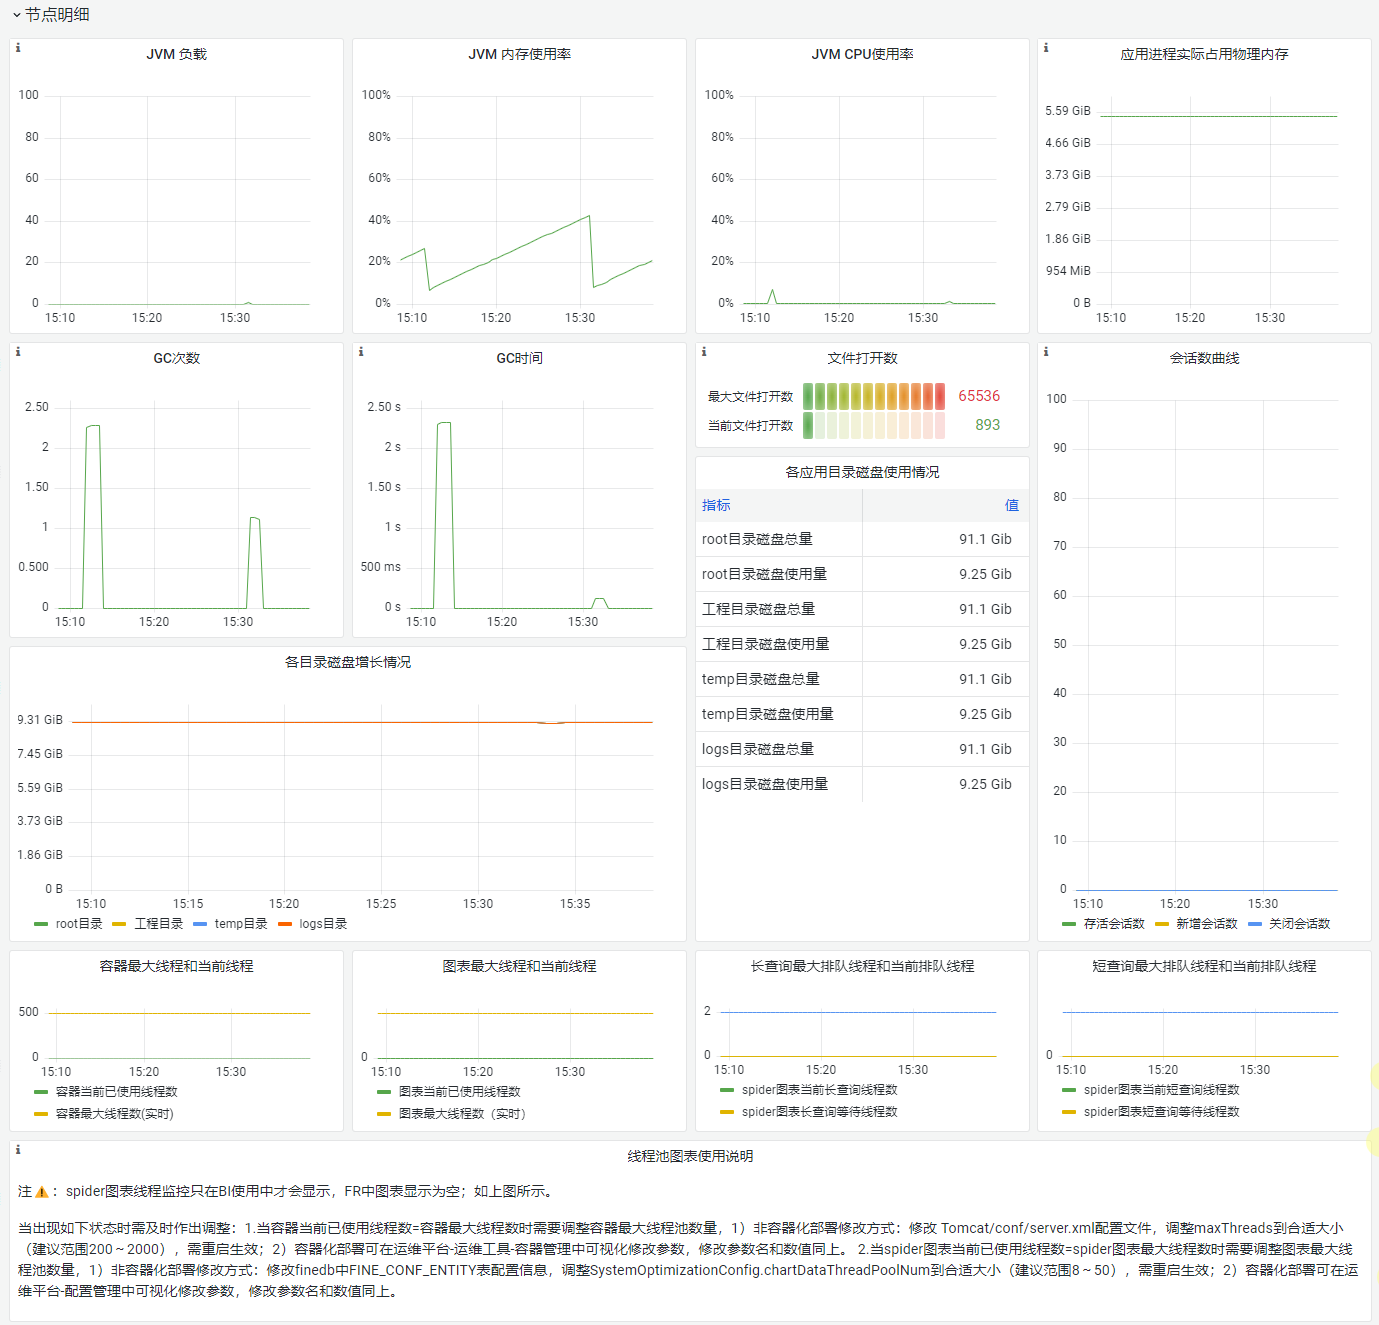Image resolution: width=1379 pixels, height=1325 pixels.
Task: Open info icon on 线程池图表使用说明 panel
Action: pos(18,1150)
